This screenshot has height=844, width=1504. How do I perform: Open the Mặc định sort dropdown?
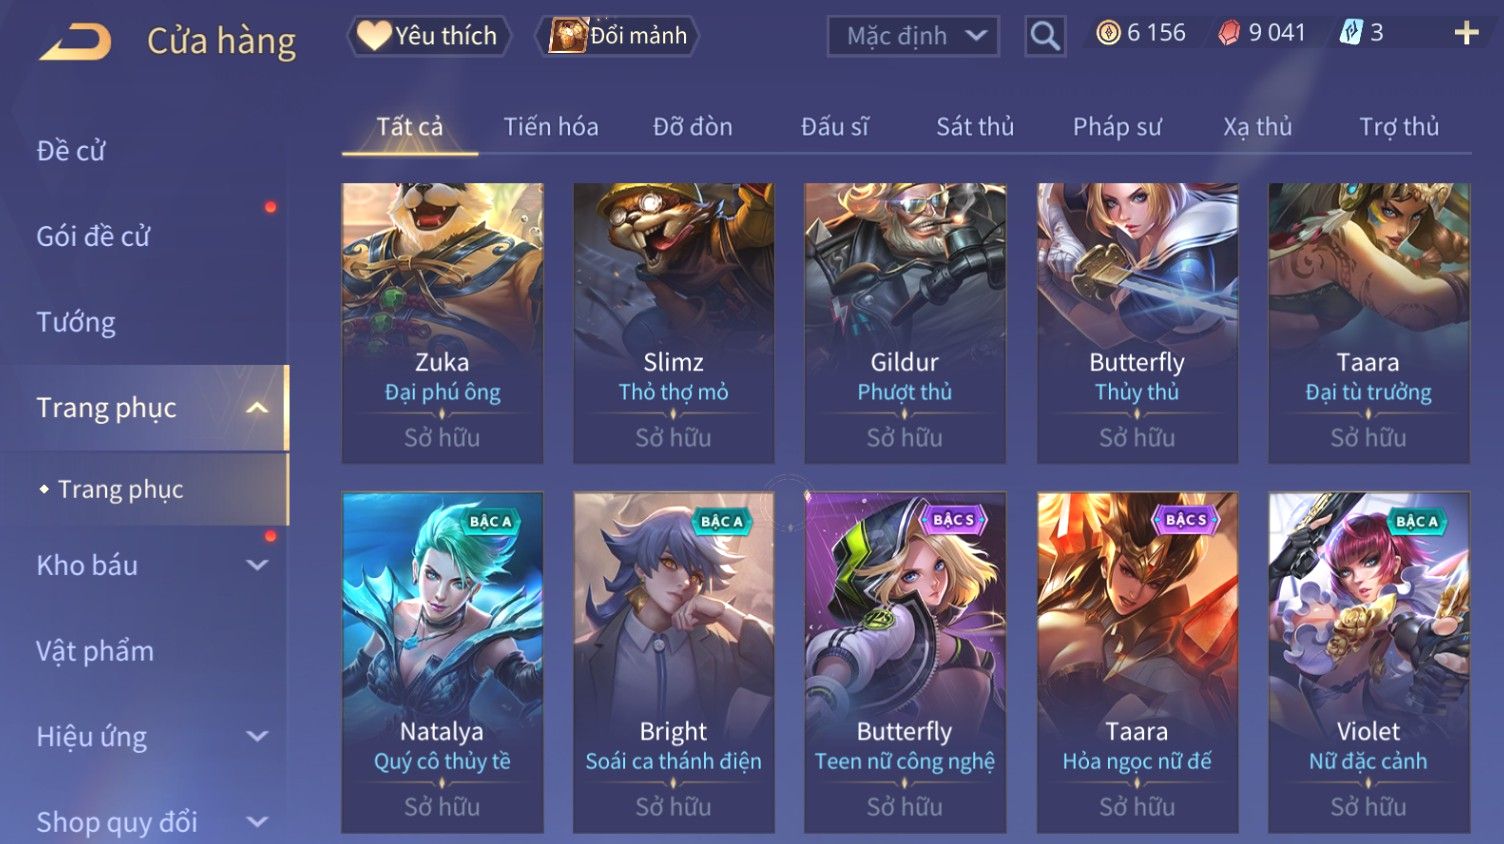(x=913, y=37)
